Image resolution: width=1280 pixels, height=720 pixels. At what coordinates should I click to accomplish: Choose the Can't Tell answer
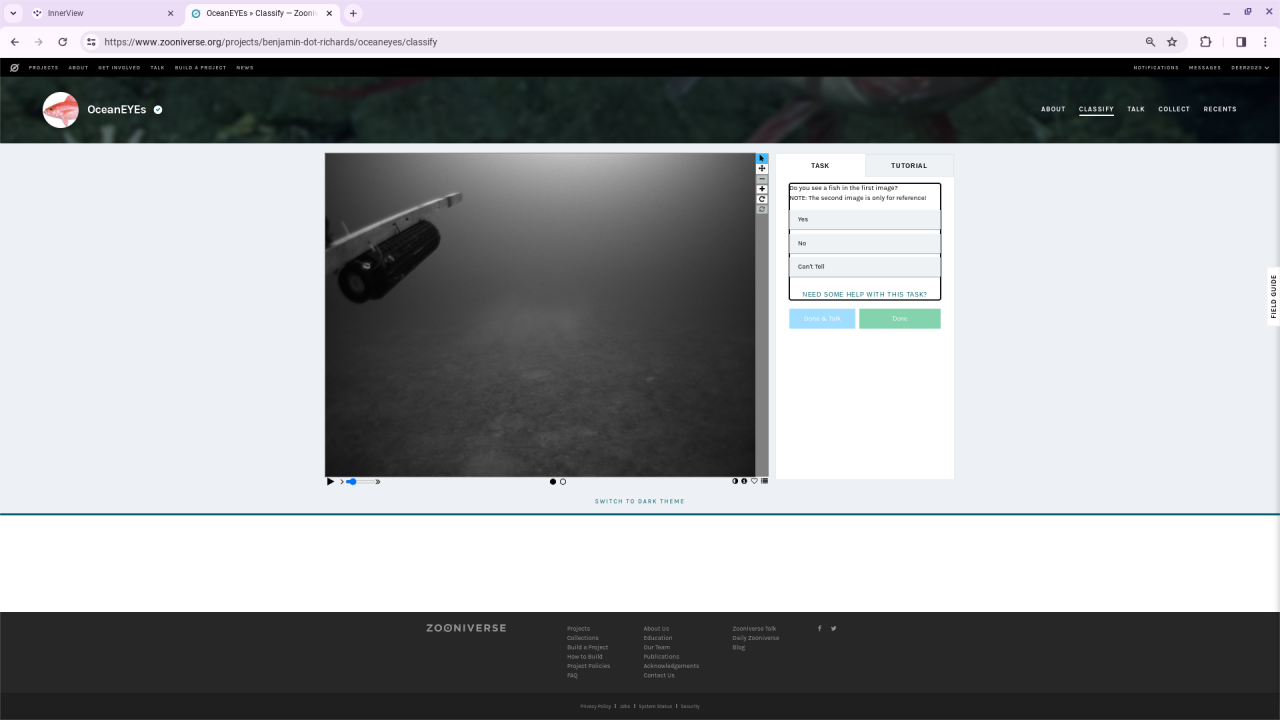click(865, 267)
